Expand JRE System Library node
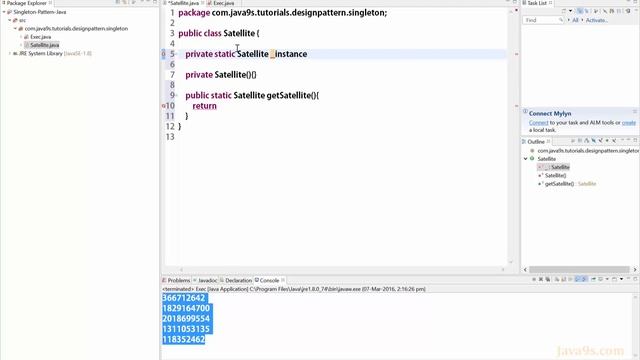Screen dimensions: 640x360 pos(10,53)
